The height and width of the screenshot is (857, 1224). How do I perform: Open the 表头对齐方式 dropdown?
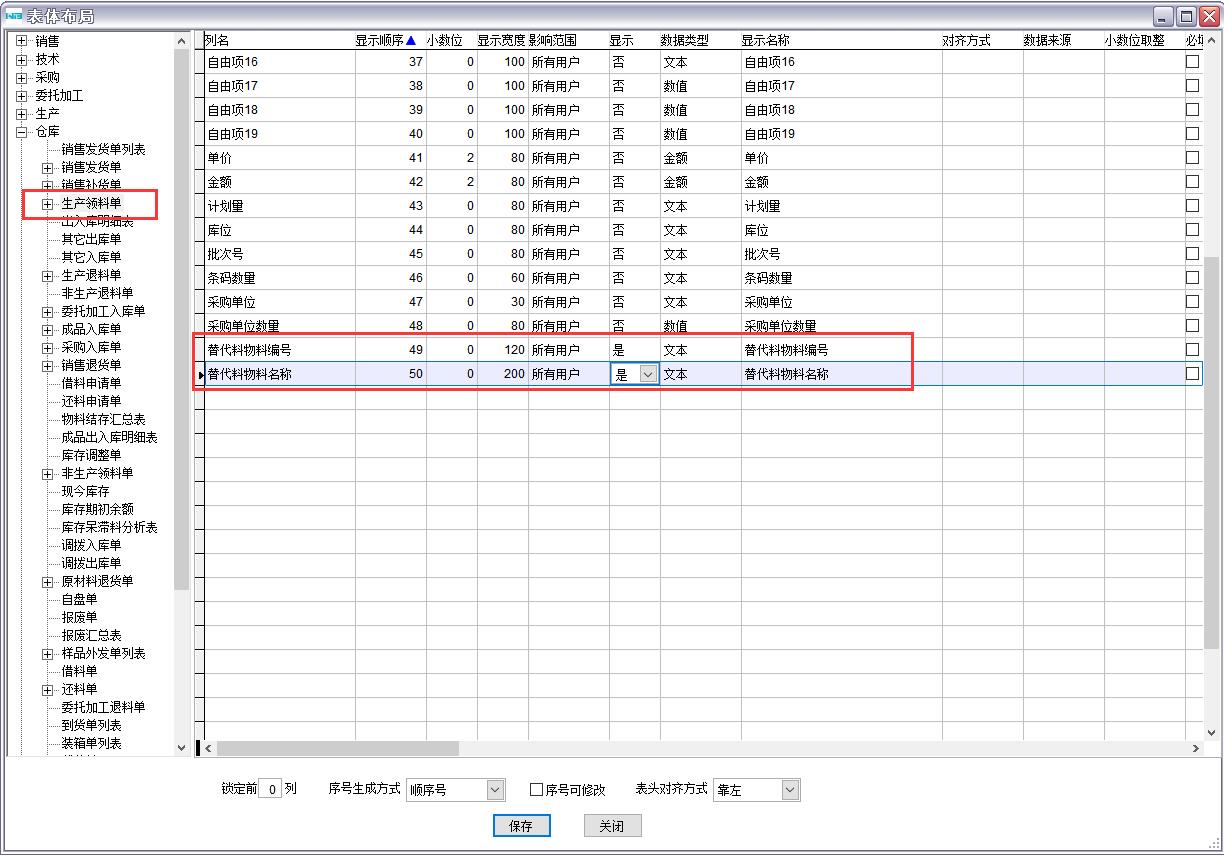click(790, 790)
